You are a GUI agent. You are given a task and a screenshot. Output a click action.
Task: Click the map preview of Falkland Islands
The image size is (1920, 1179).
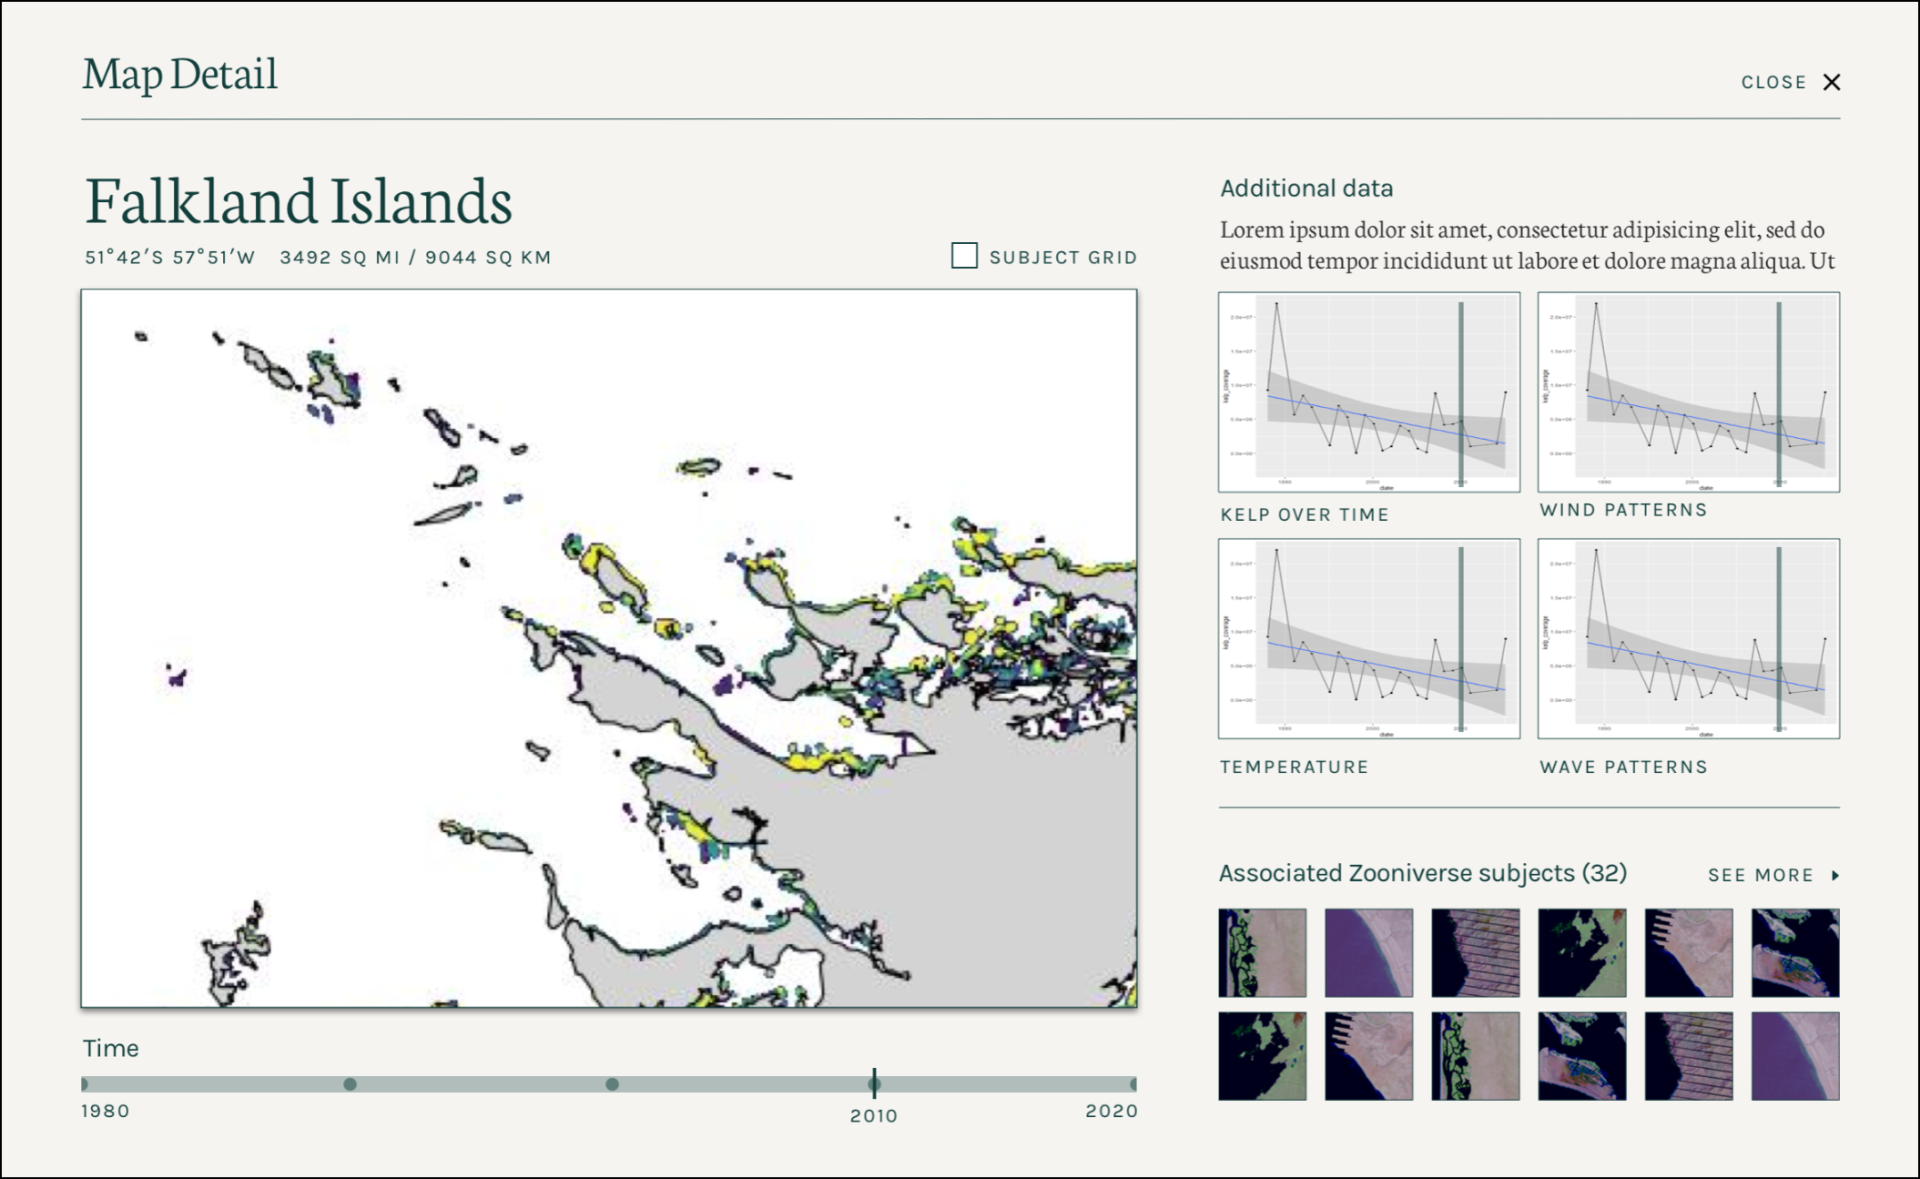(x=608, y=647)
